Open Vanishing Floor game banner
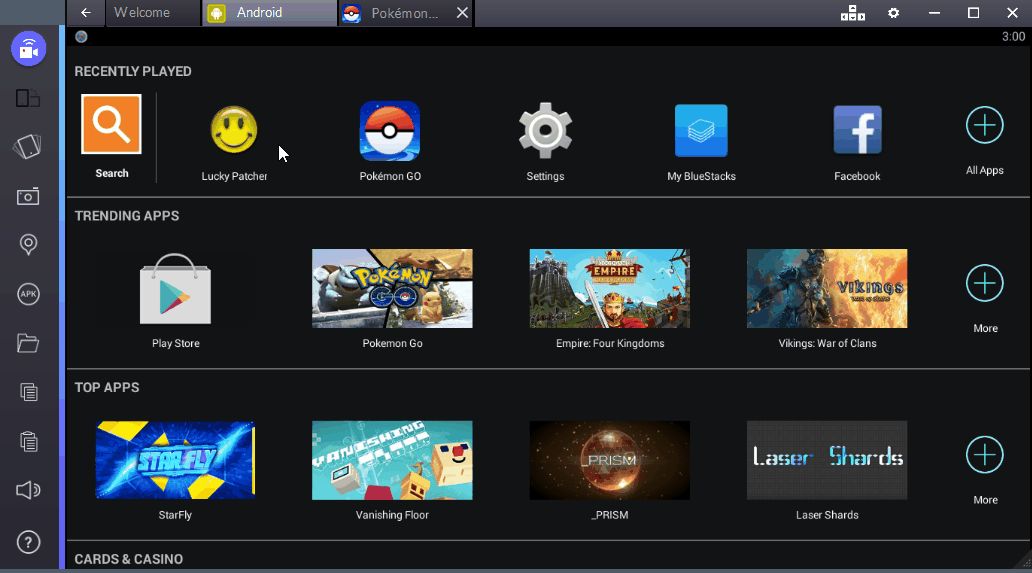1032x573 pixels. (392, 460)
